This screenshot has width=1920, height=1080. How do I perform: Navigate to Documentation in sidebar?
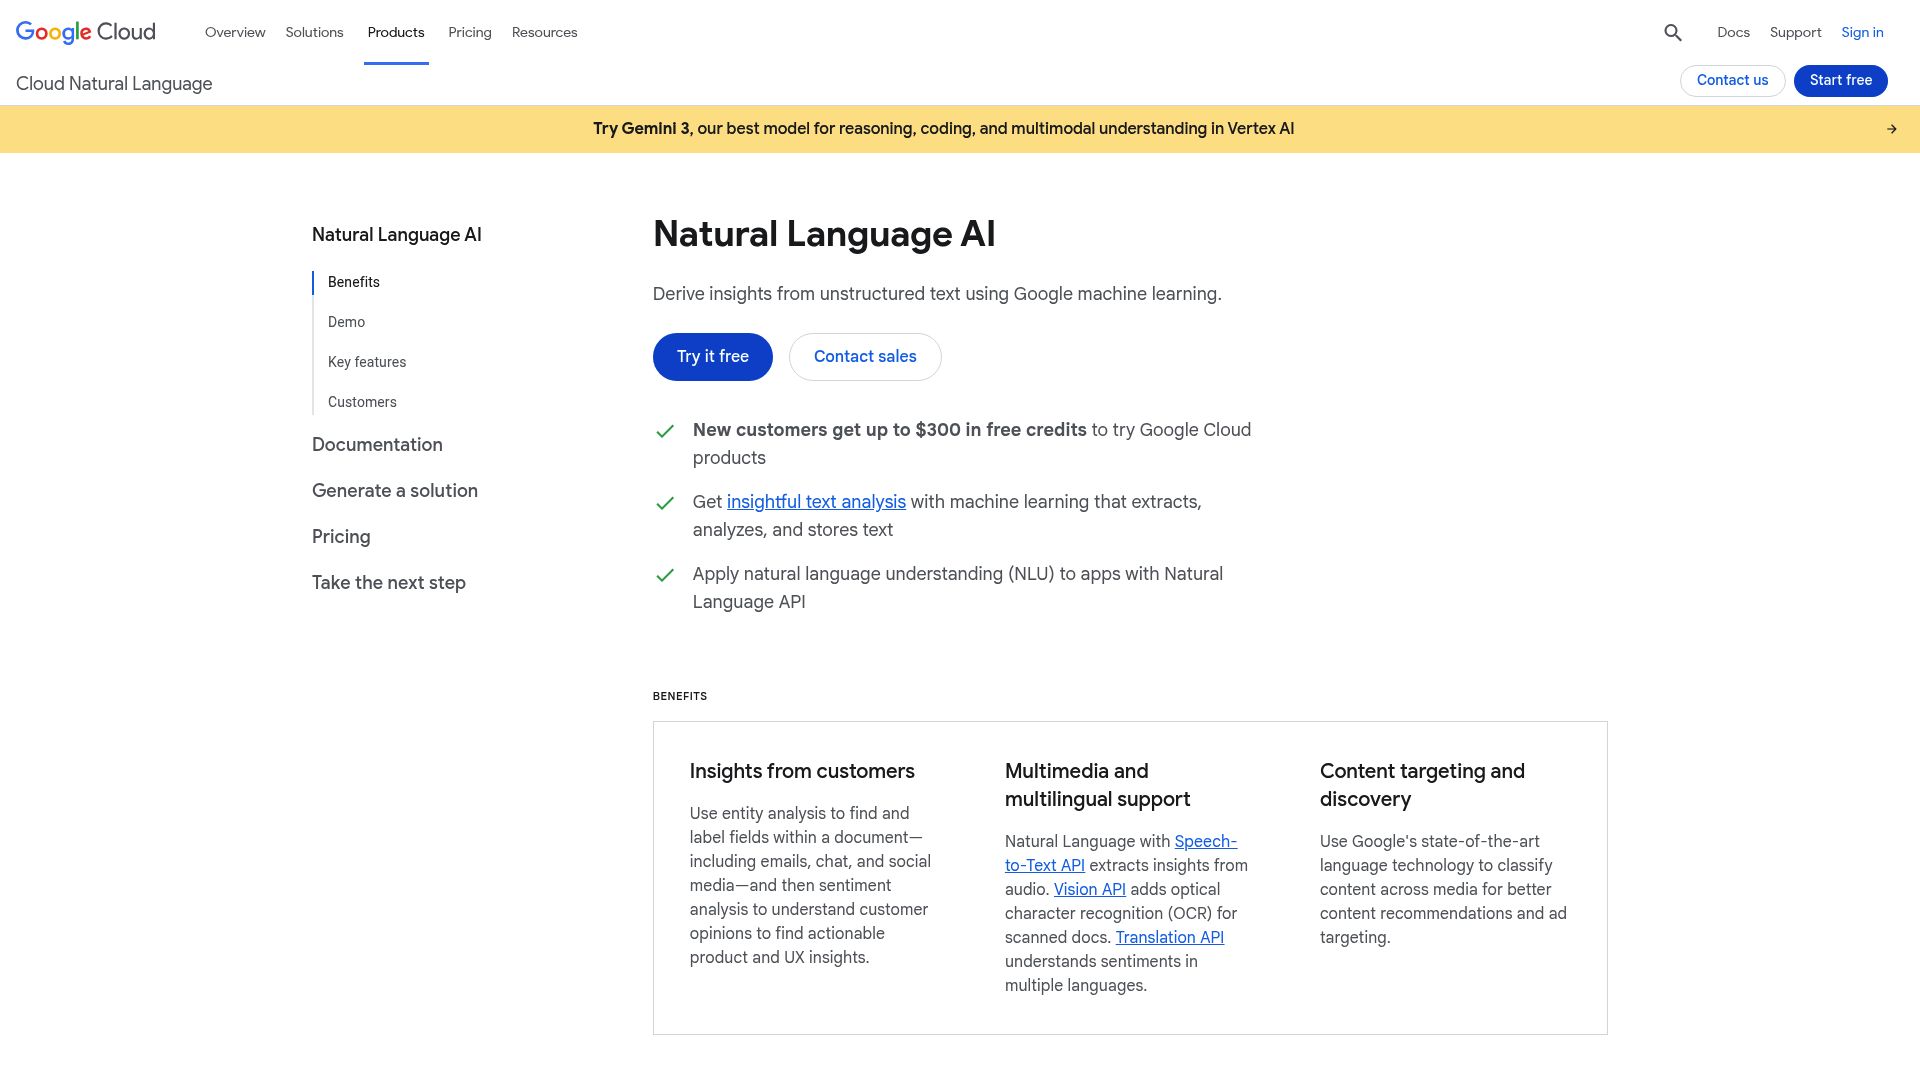click(377, 444)
